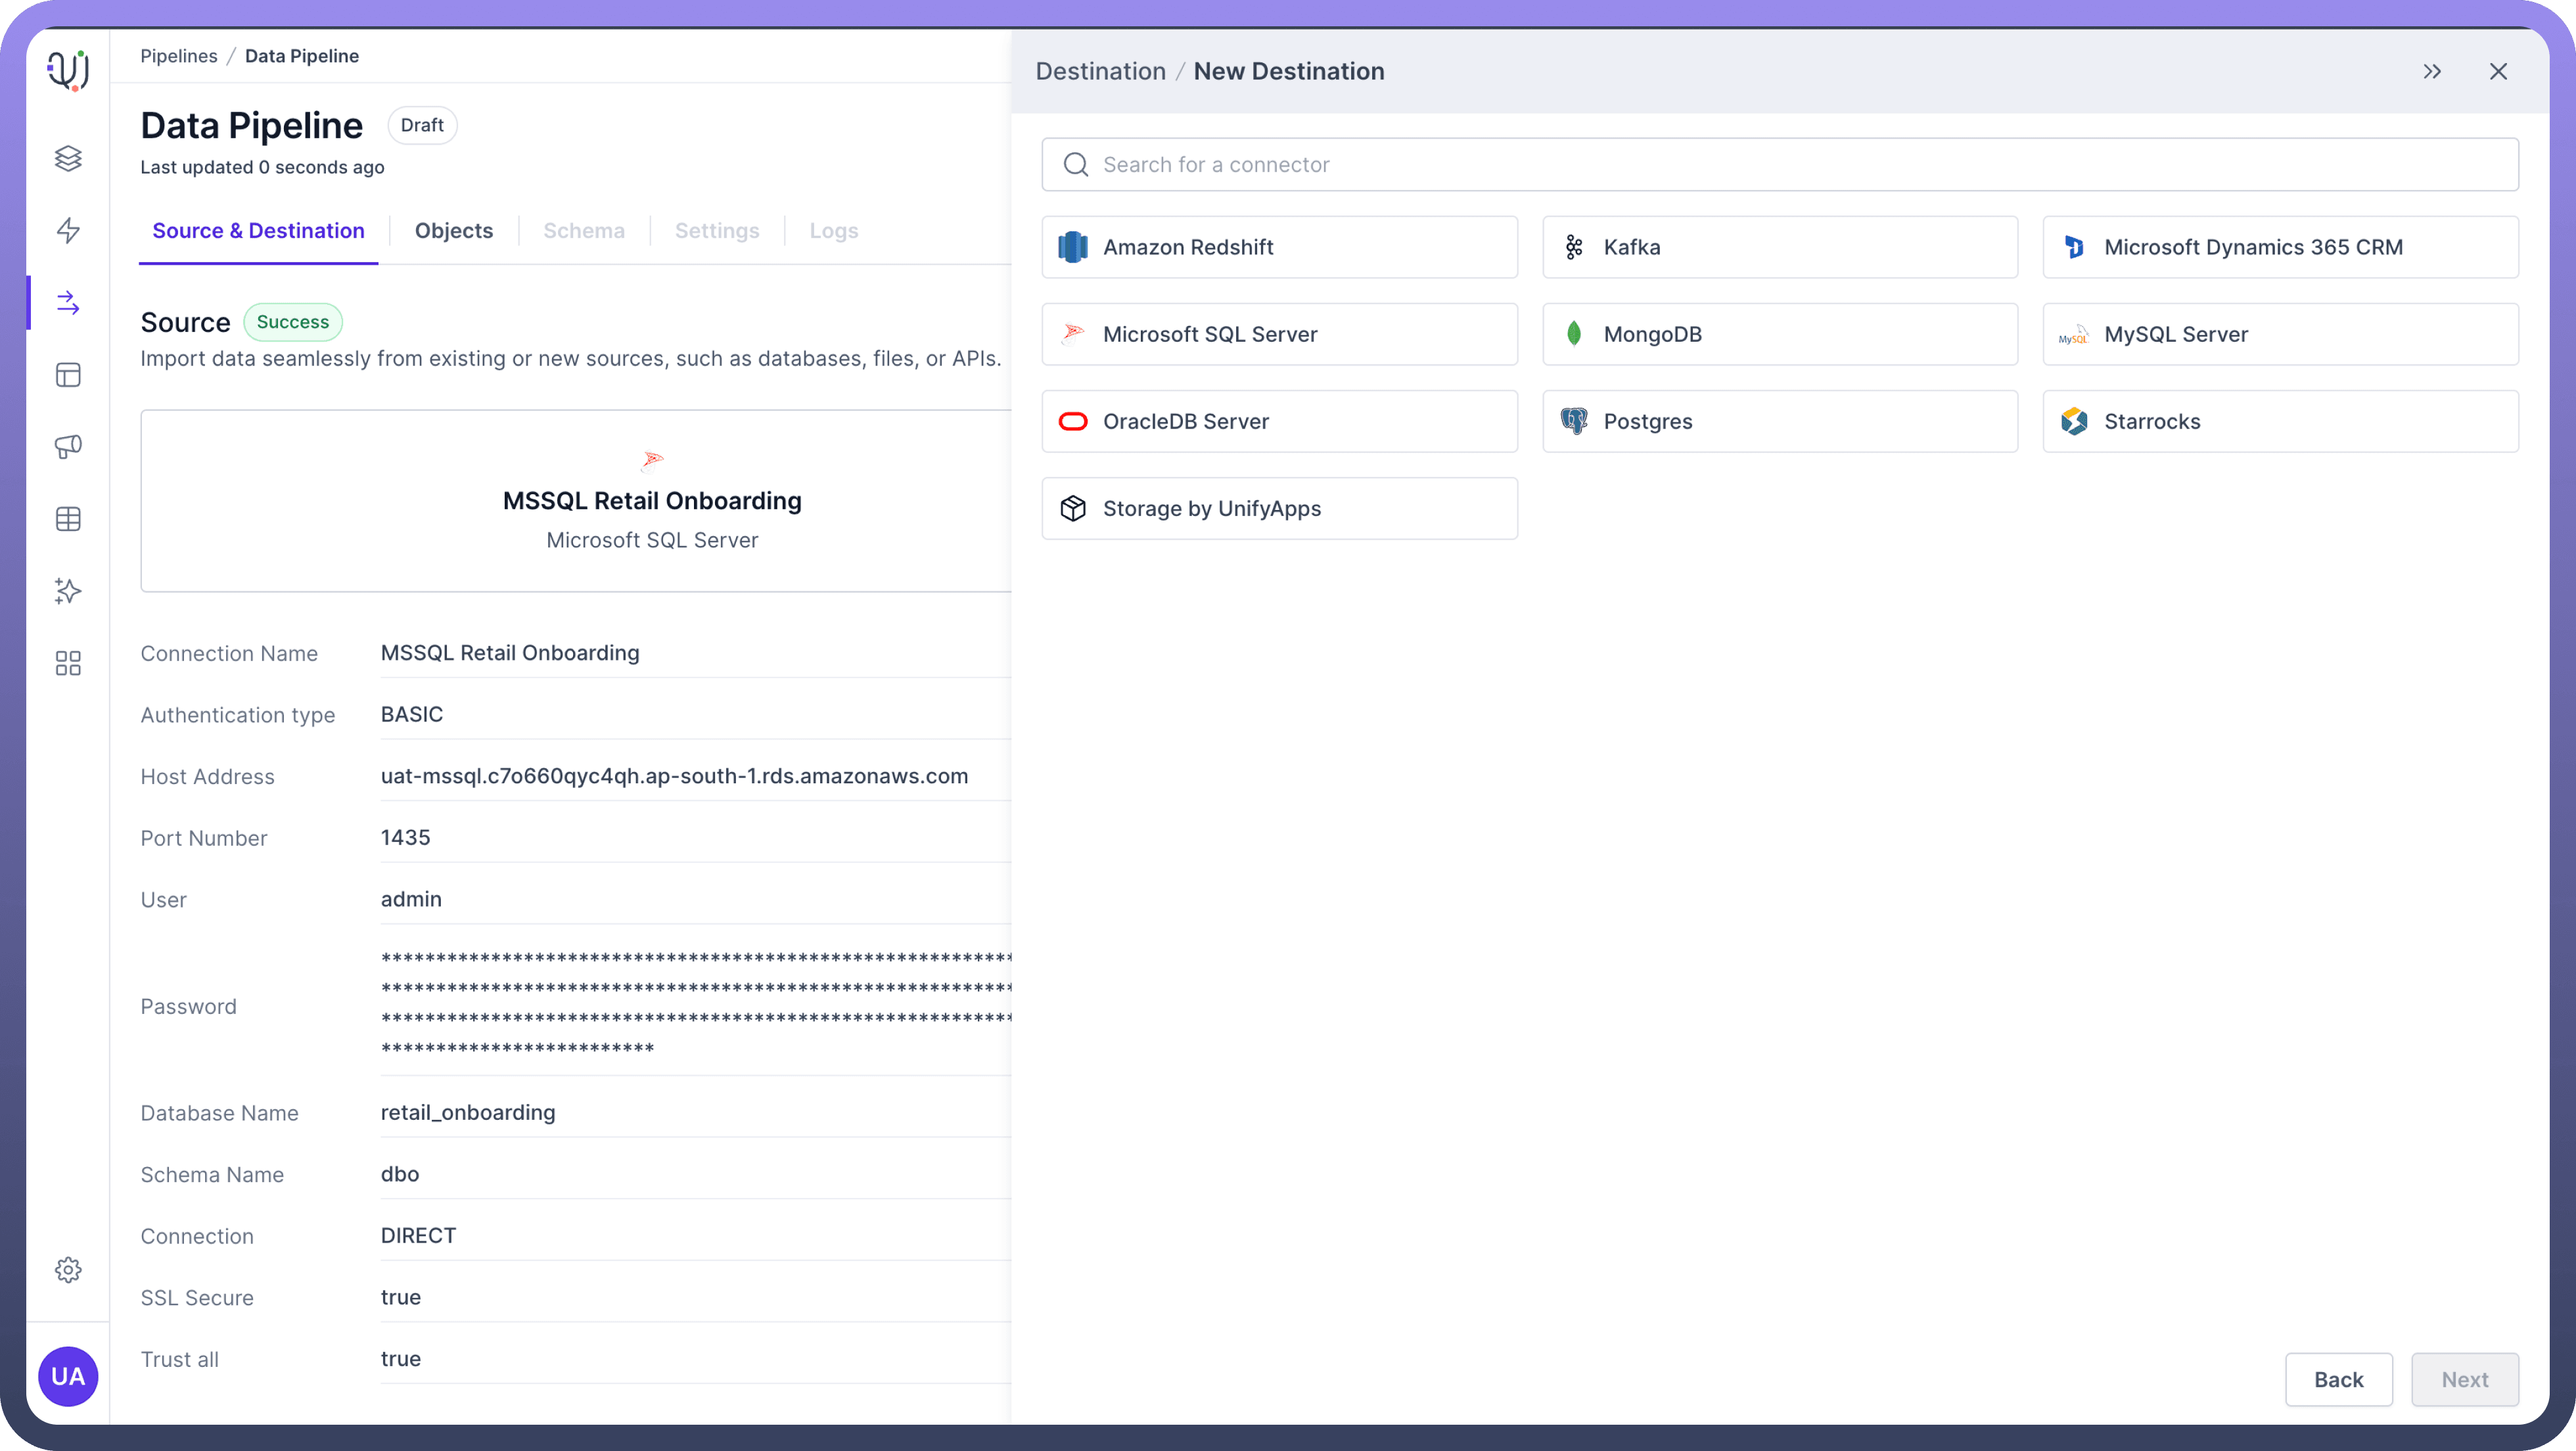Viewport: 2576px width, 1451px height.
Task: Click the table grid icon in the sidebar
Action: 68,519
